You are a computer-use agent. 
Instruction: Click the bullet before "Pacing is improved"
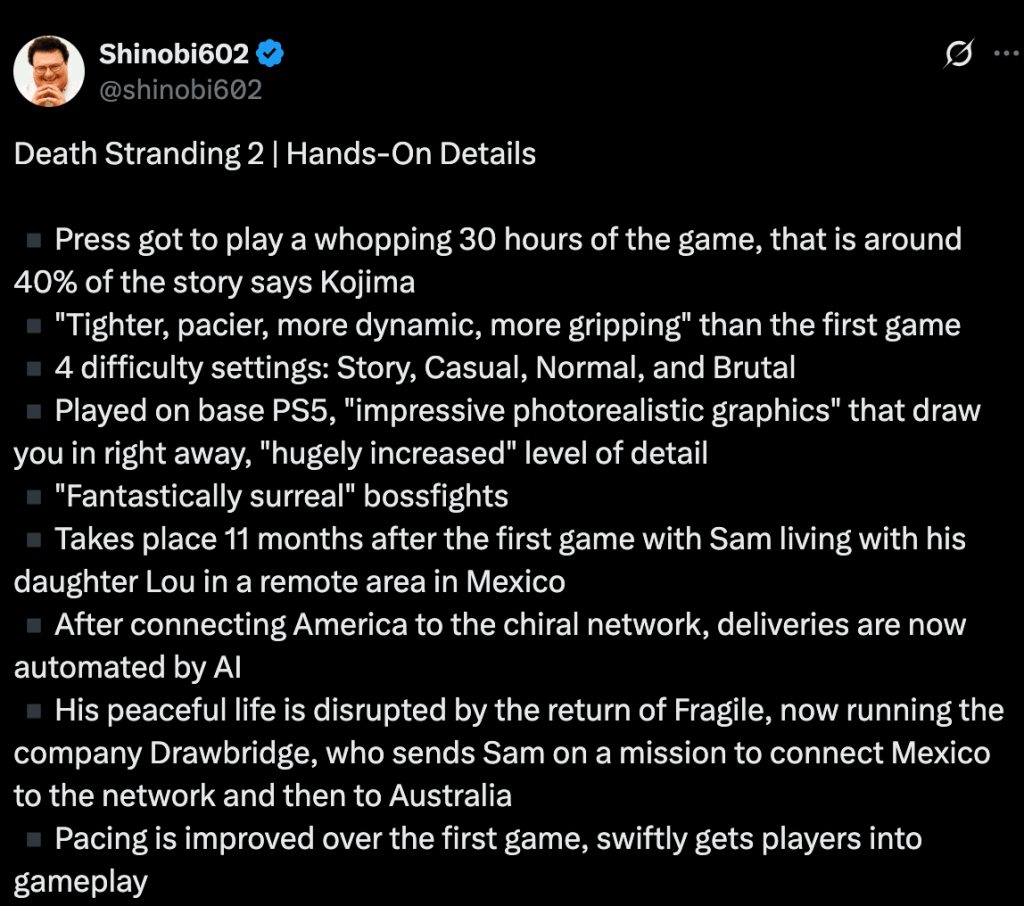tap(33, 839)
